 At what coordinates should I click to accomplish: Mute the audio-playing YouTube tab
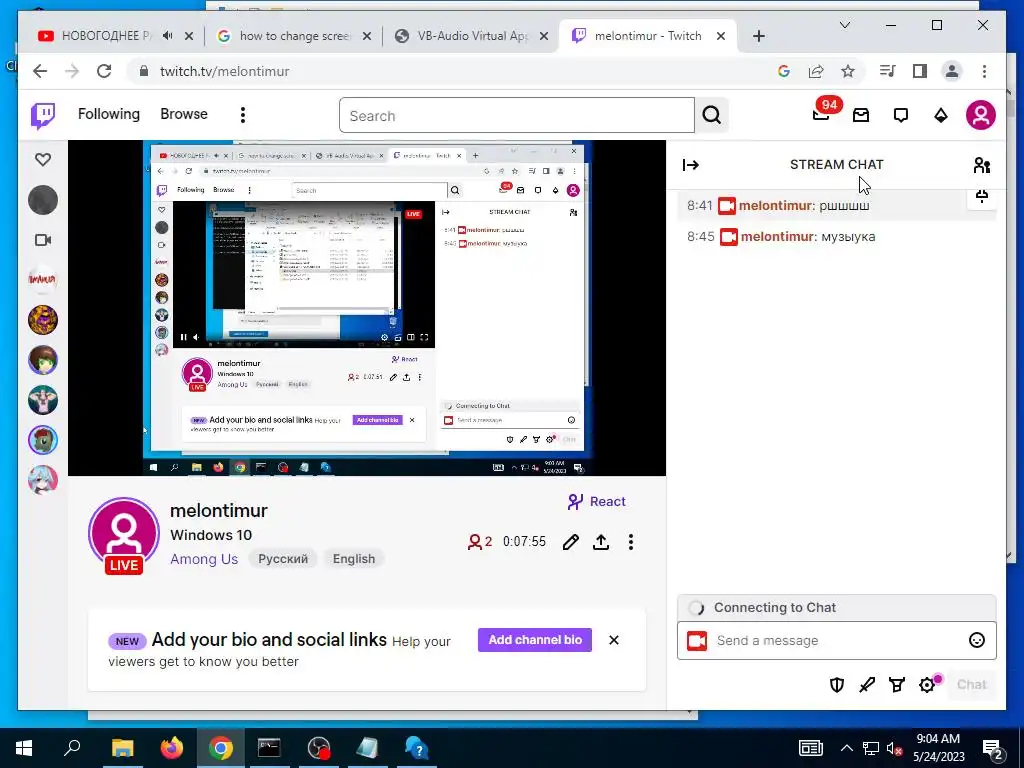pos(168,36)
